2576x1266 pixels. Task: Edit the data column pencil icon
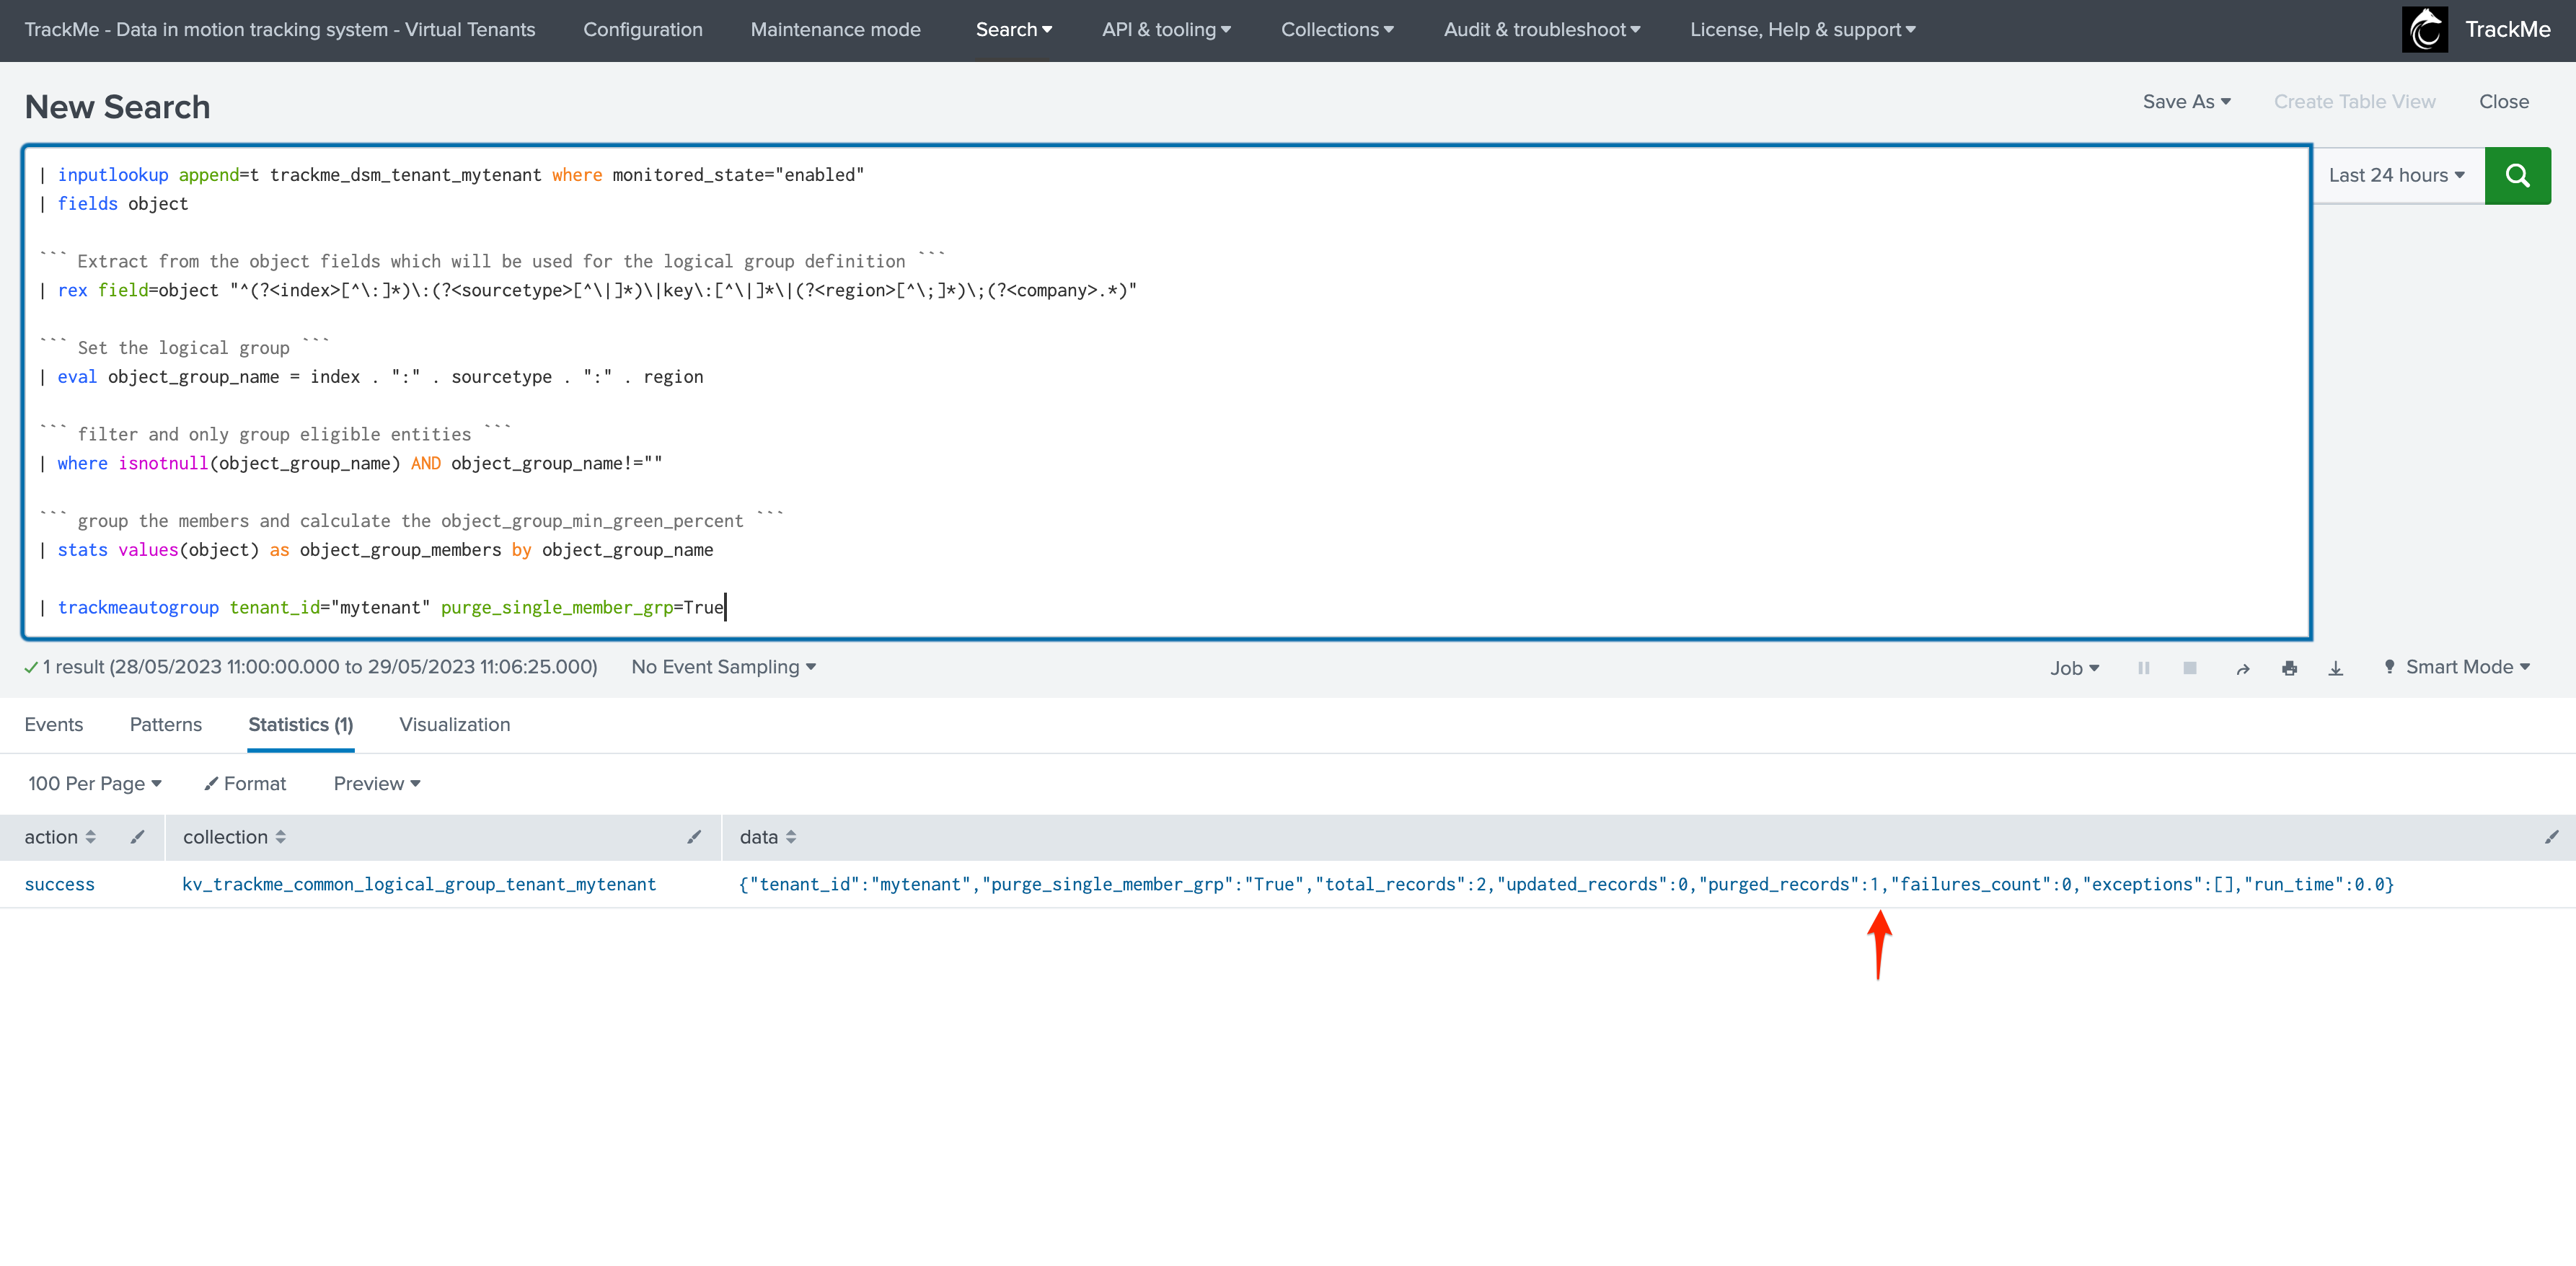(x=2552, y=837)
